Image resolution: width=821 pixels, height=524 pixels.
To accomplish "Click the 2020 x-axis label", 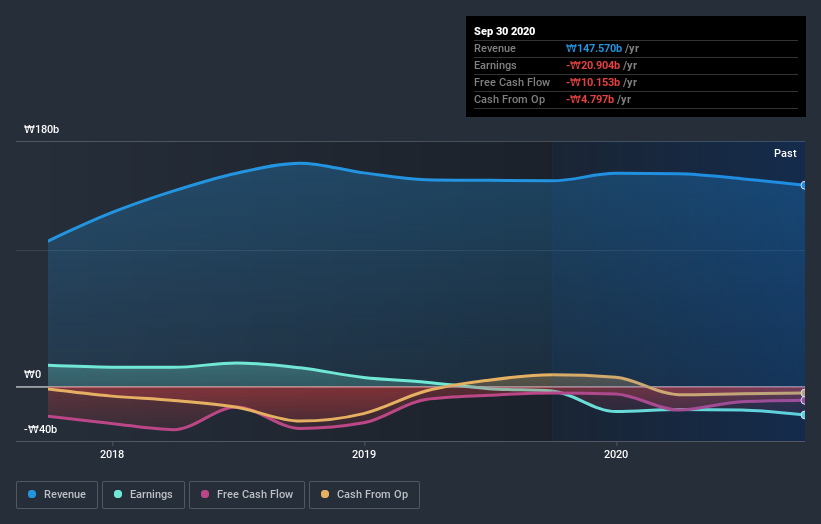I will point(616,454).
